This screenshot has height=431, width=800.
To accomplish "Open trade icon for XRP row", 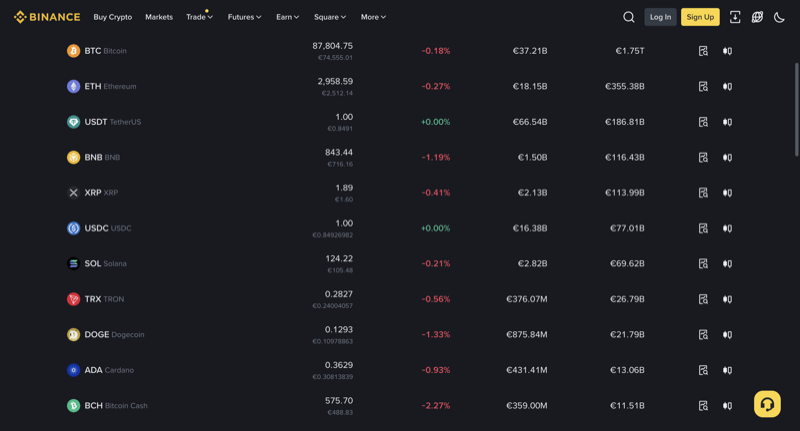I will click(x=728, y=193).
